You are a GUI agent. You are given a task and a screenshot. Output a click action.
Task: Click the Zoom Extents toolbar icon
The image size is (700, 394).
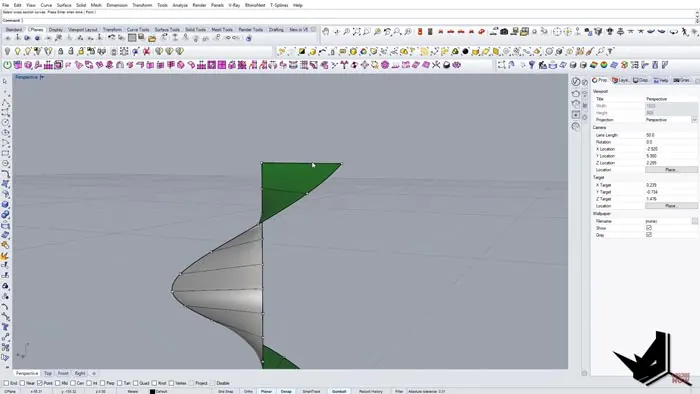(x=356, y=32)
